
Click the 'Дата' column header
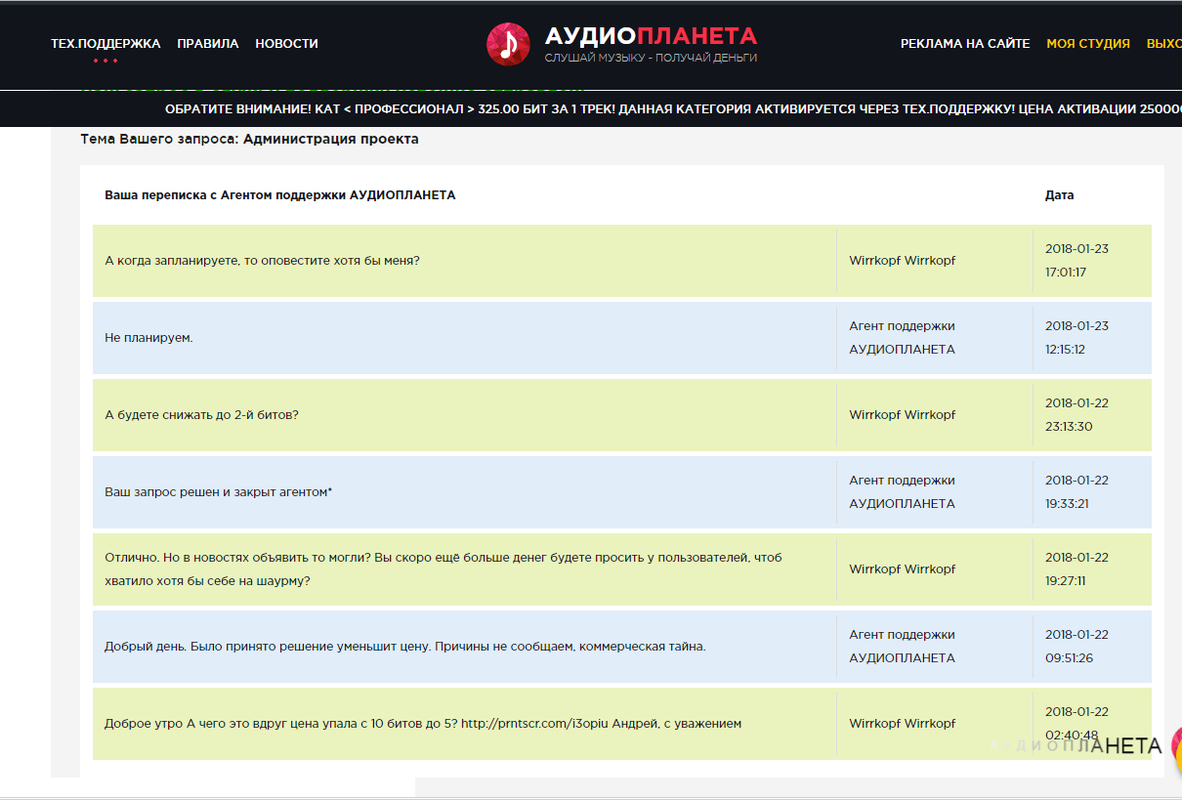pyautogui.click(x=1059, y=195)
